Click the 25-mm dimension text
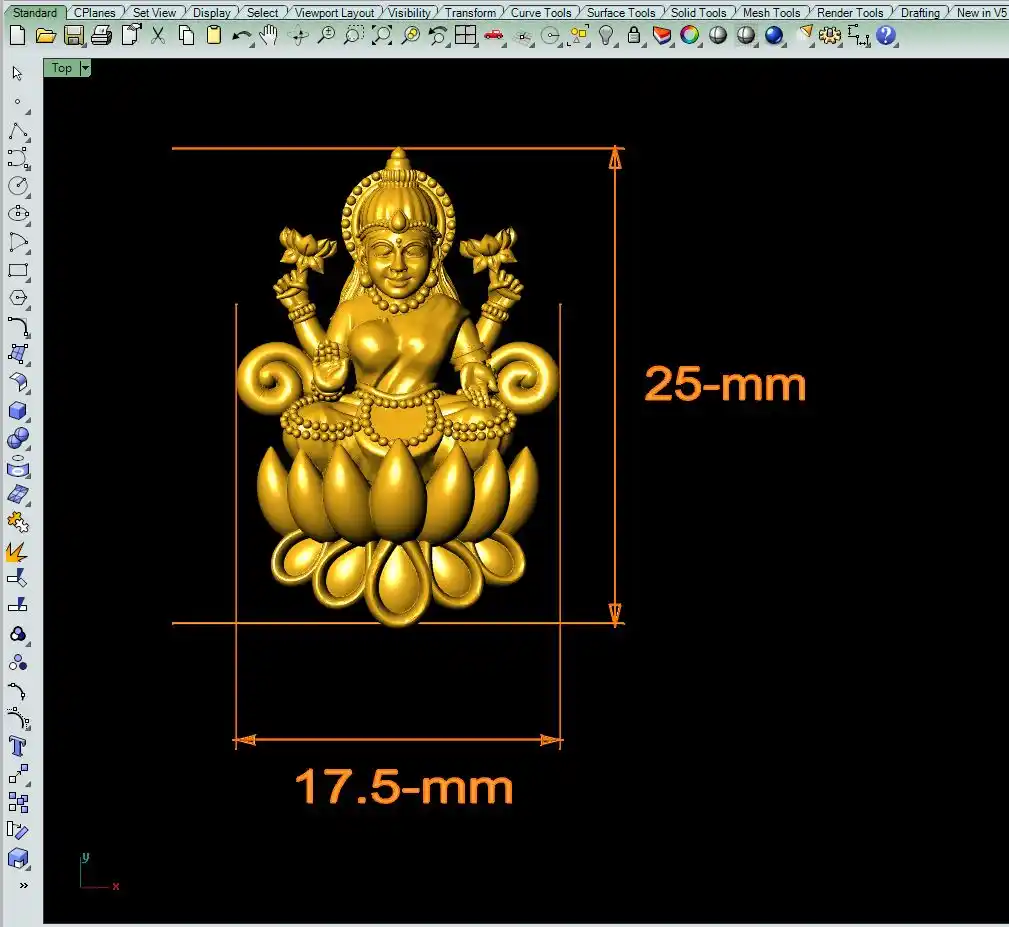 (x=725, y=385)
